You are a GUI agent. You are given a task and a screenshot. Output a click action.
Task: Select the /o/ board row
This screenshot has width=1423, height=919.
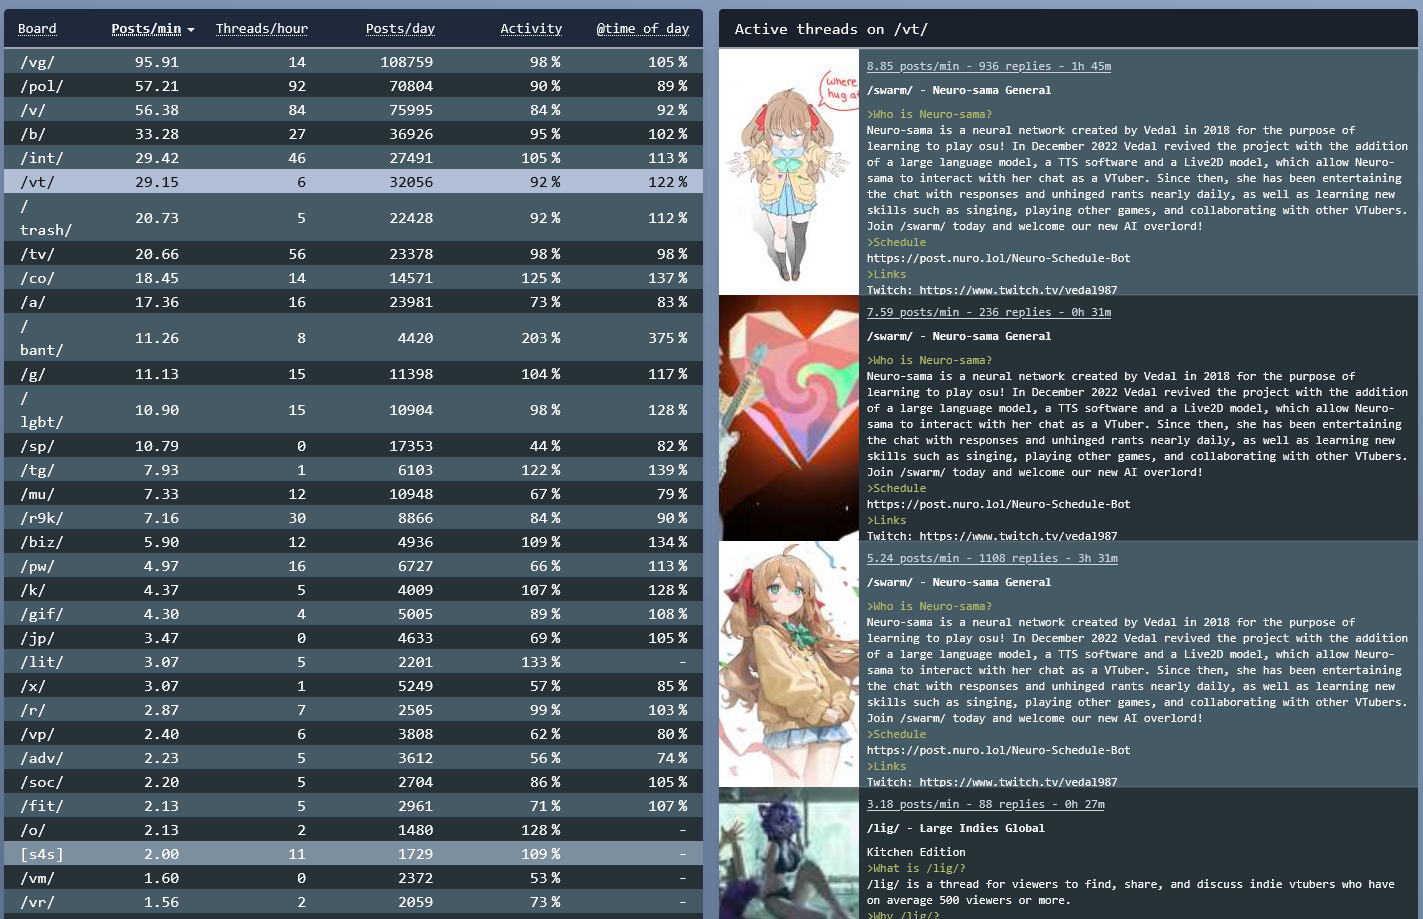[x=354, y=829]
